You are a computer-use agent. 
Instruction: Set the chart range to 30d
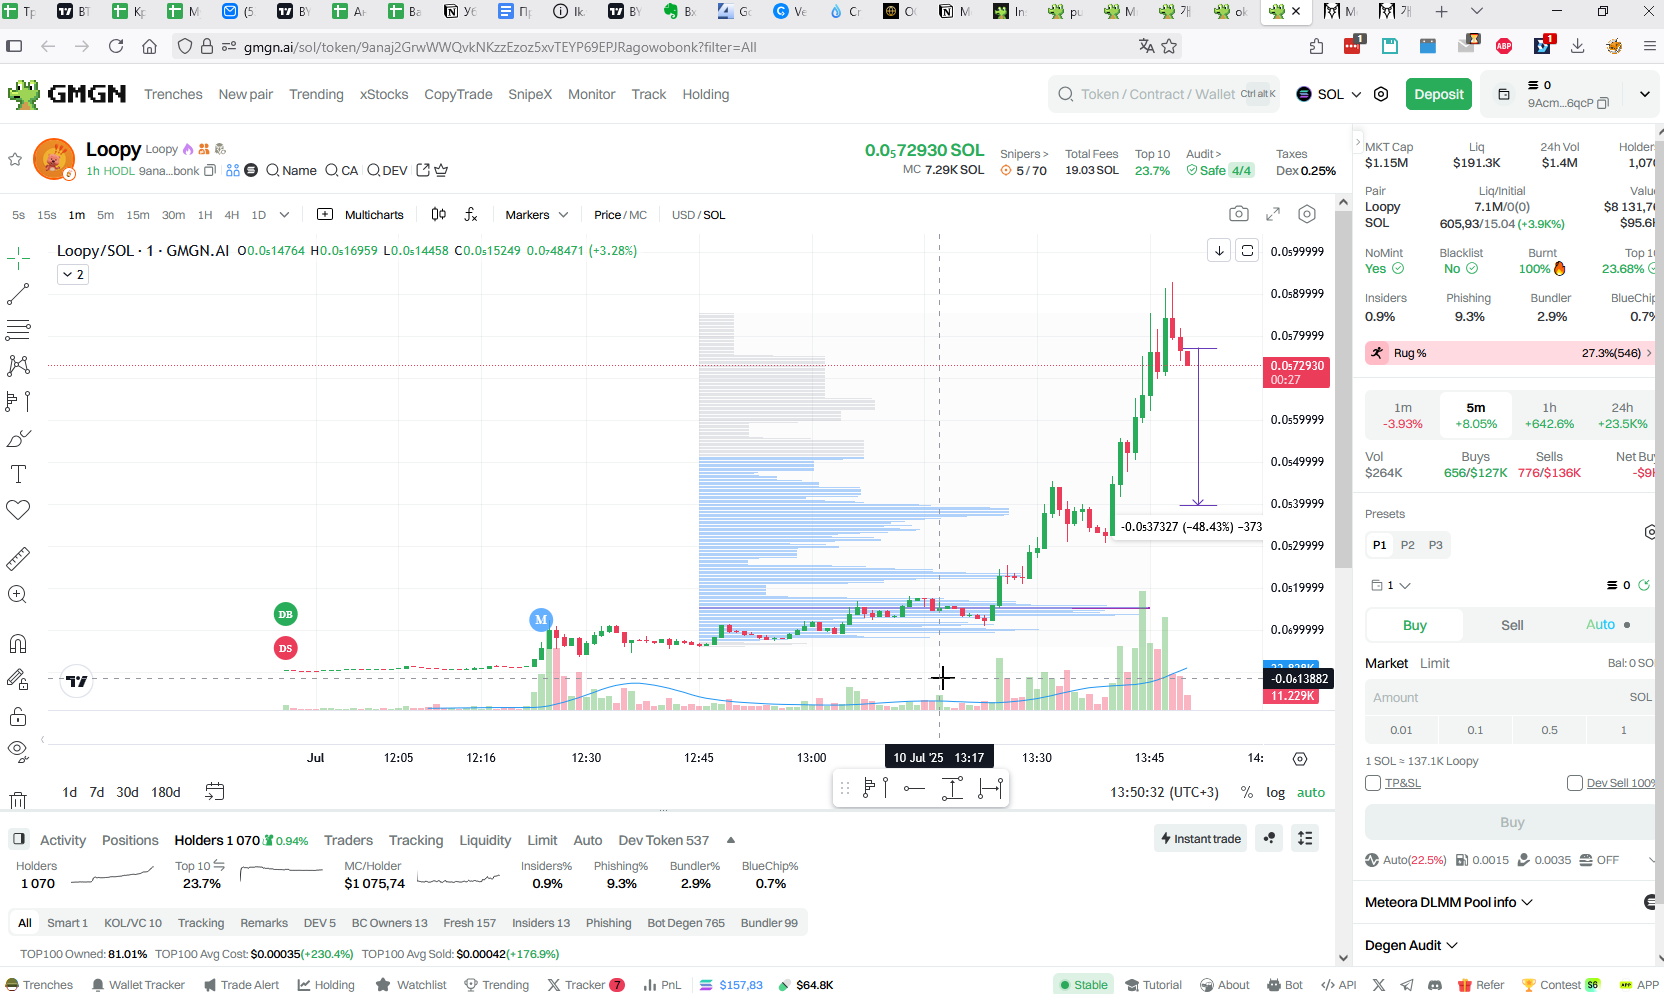pyautogui.click(x=127, y=792)
